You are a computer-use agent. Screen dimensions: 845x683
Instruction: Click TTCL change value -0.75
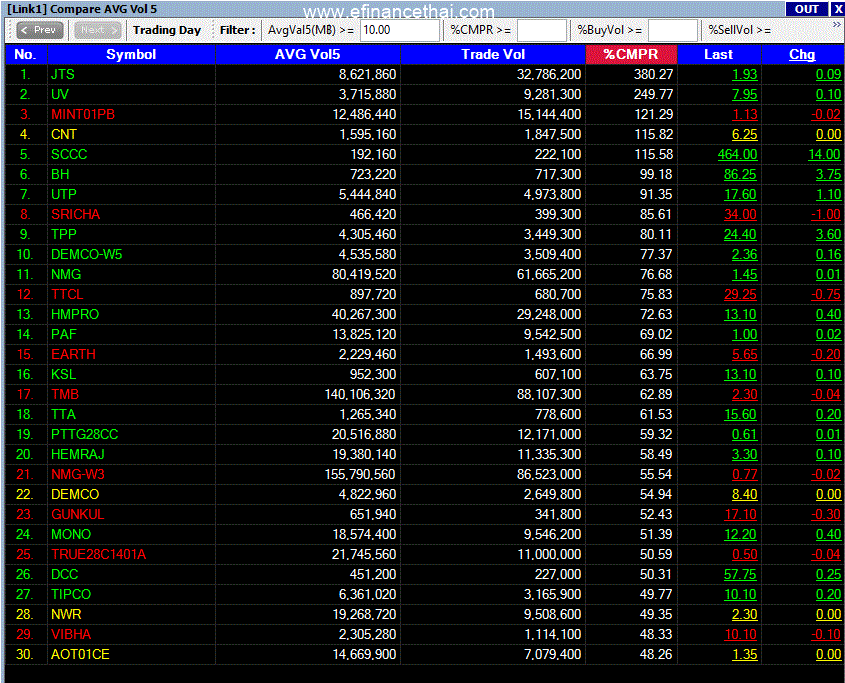point(826,294)
